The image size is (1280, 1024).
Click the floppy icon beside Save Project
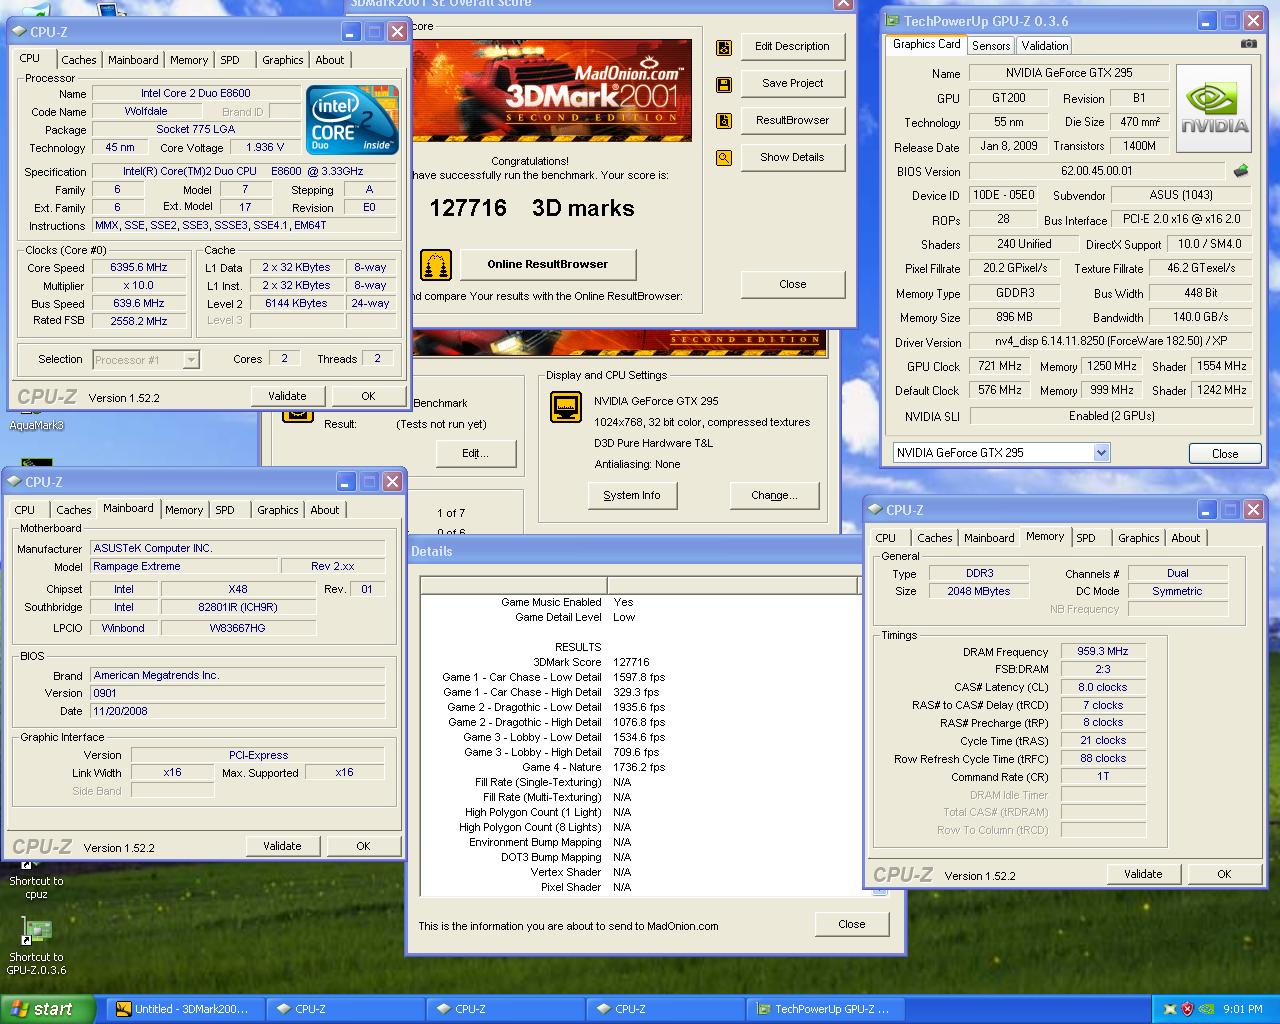pyautogui.click(x=724, y=84)
